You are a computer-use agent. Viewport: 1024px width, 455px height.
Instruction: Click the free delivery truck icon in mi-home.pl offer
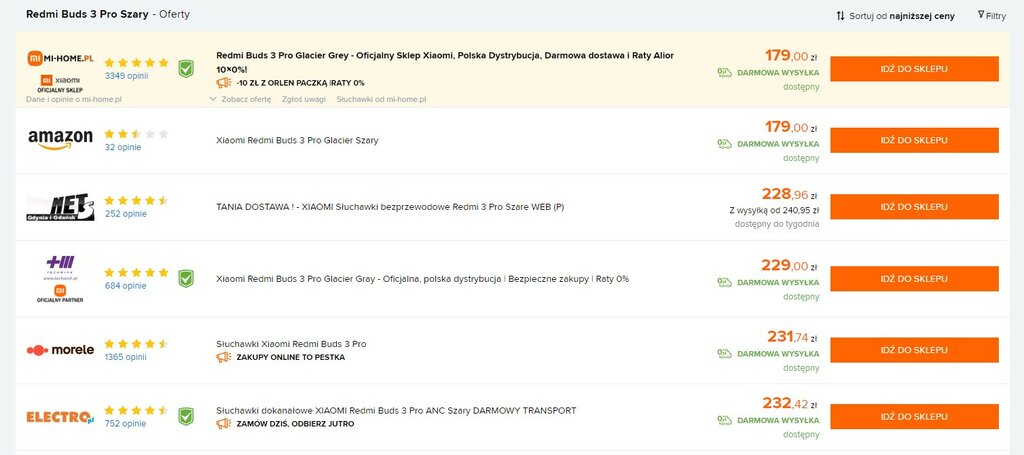(724, 72)
